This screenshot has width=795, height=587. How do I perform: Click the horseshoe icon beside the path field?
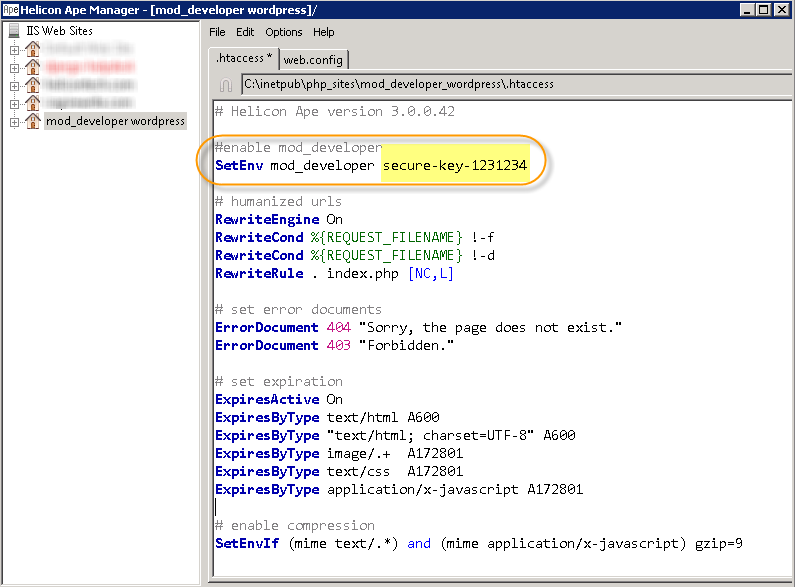(226, 85)
